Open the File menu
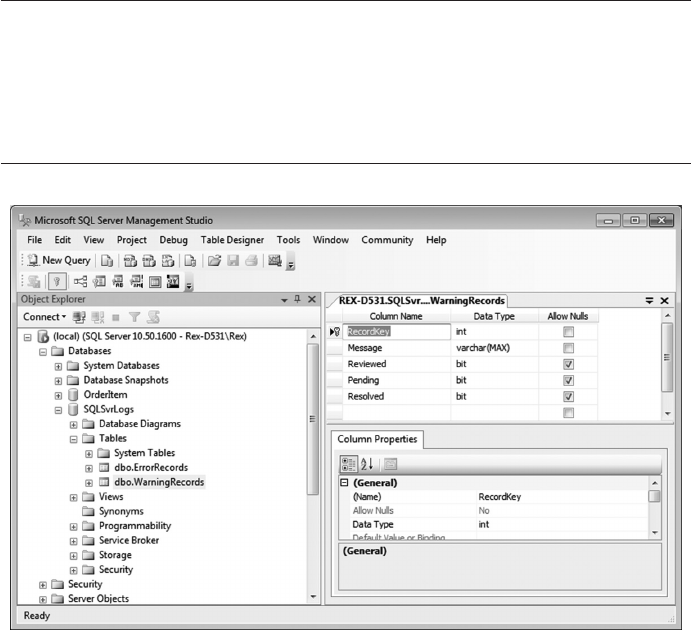Screen dimensions: 691x630 coord(34,240)
